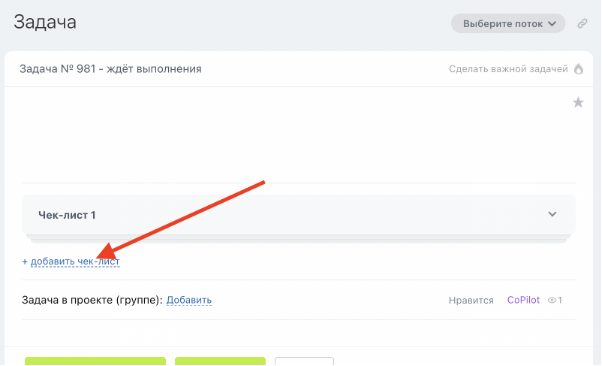Copy task link via chain icon
This screenshot has width=602, height=366.
pos(582,23)
